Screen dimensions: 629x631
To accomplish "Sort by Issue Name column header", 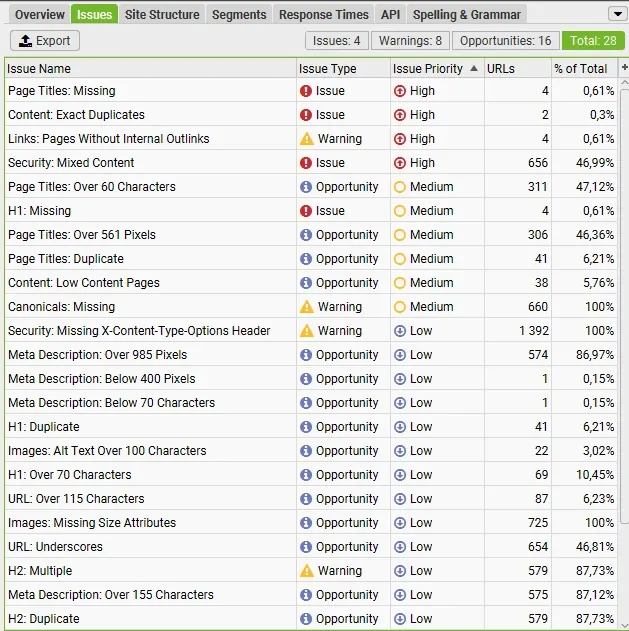I will (x=151, y=68).
